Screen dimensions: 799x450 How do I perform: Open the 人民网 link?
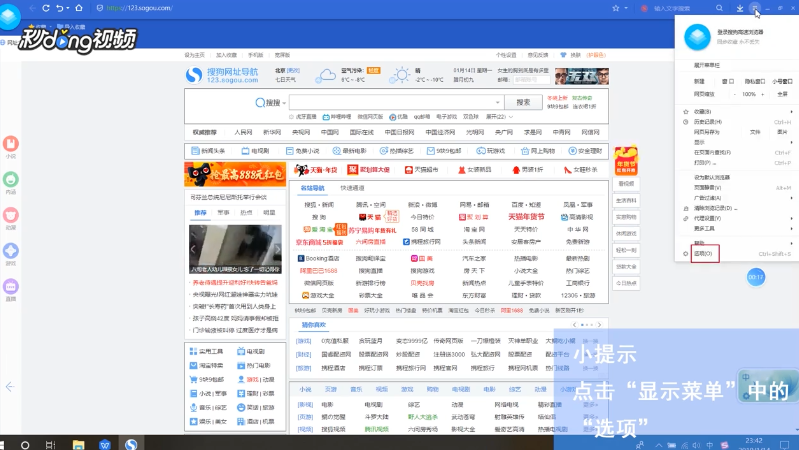click(x=243, y=132)
